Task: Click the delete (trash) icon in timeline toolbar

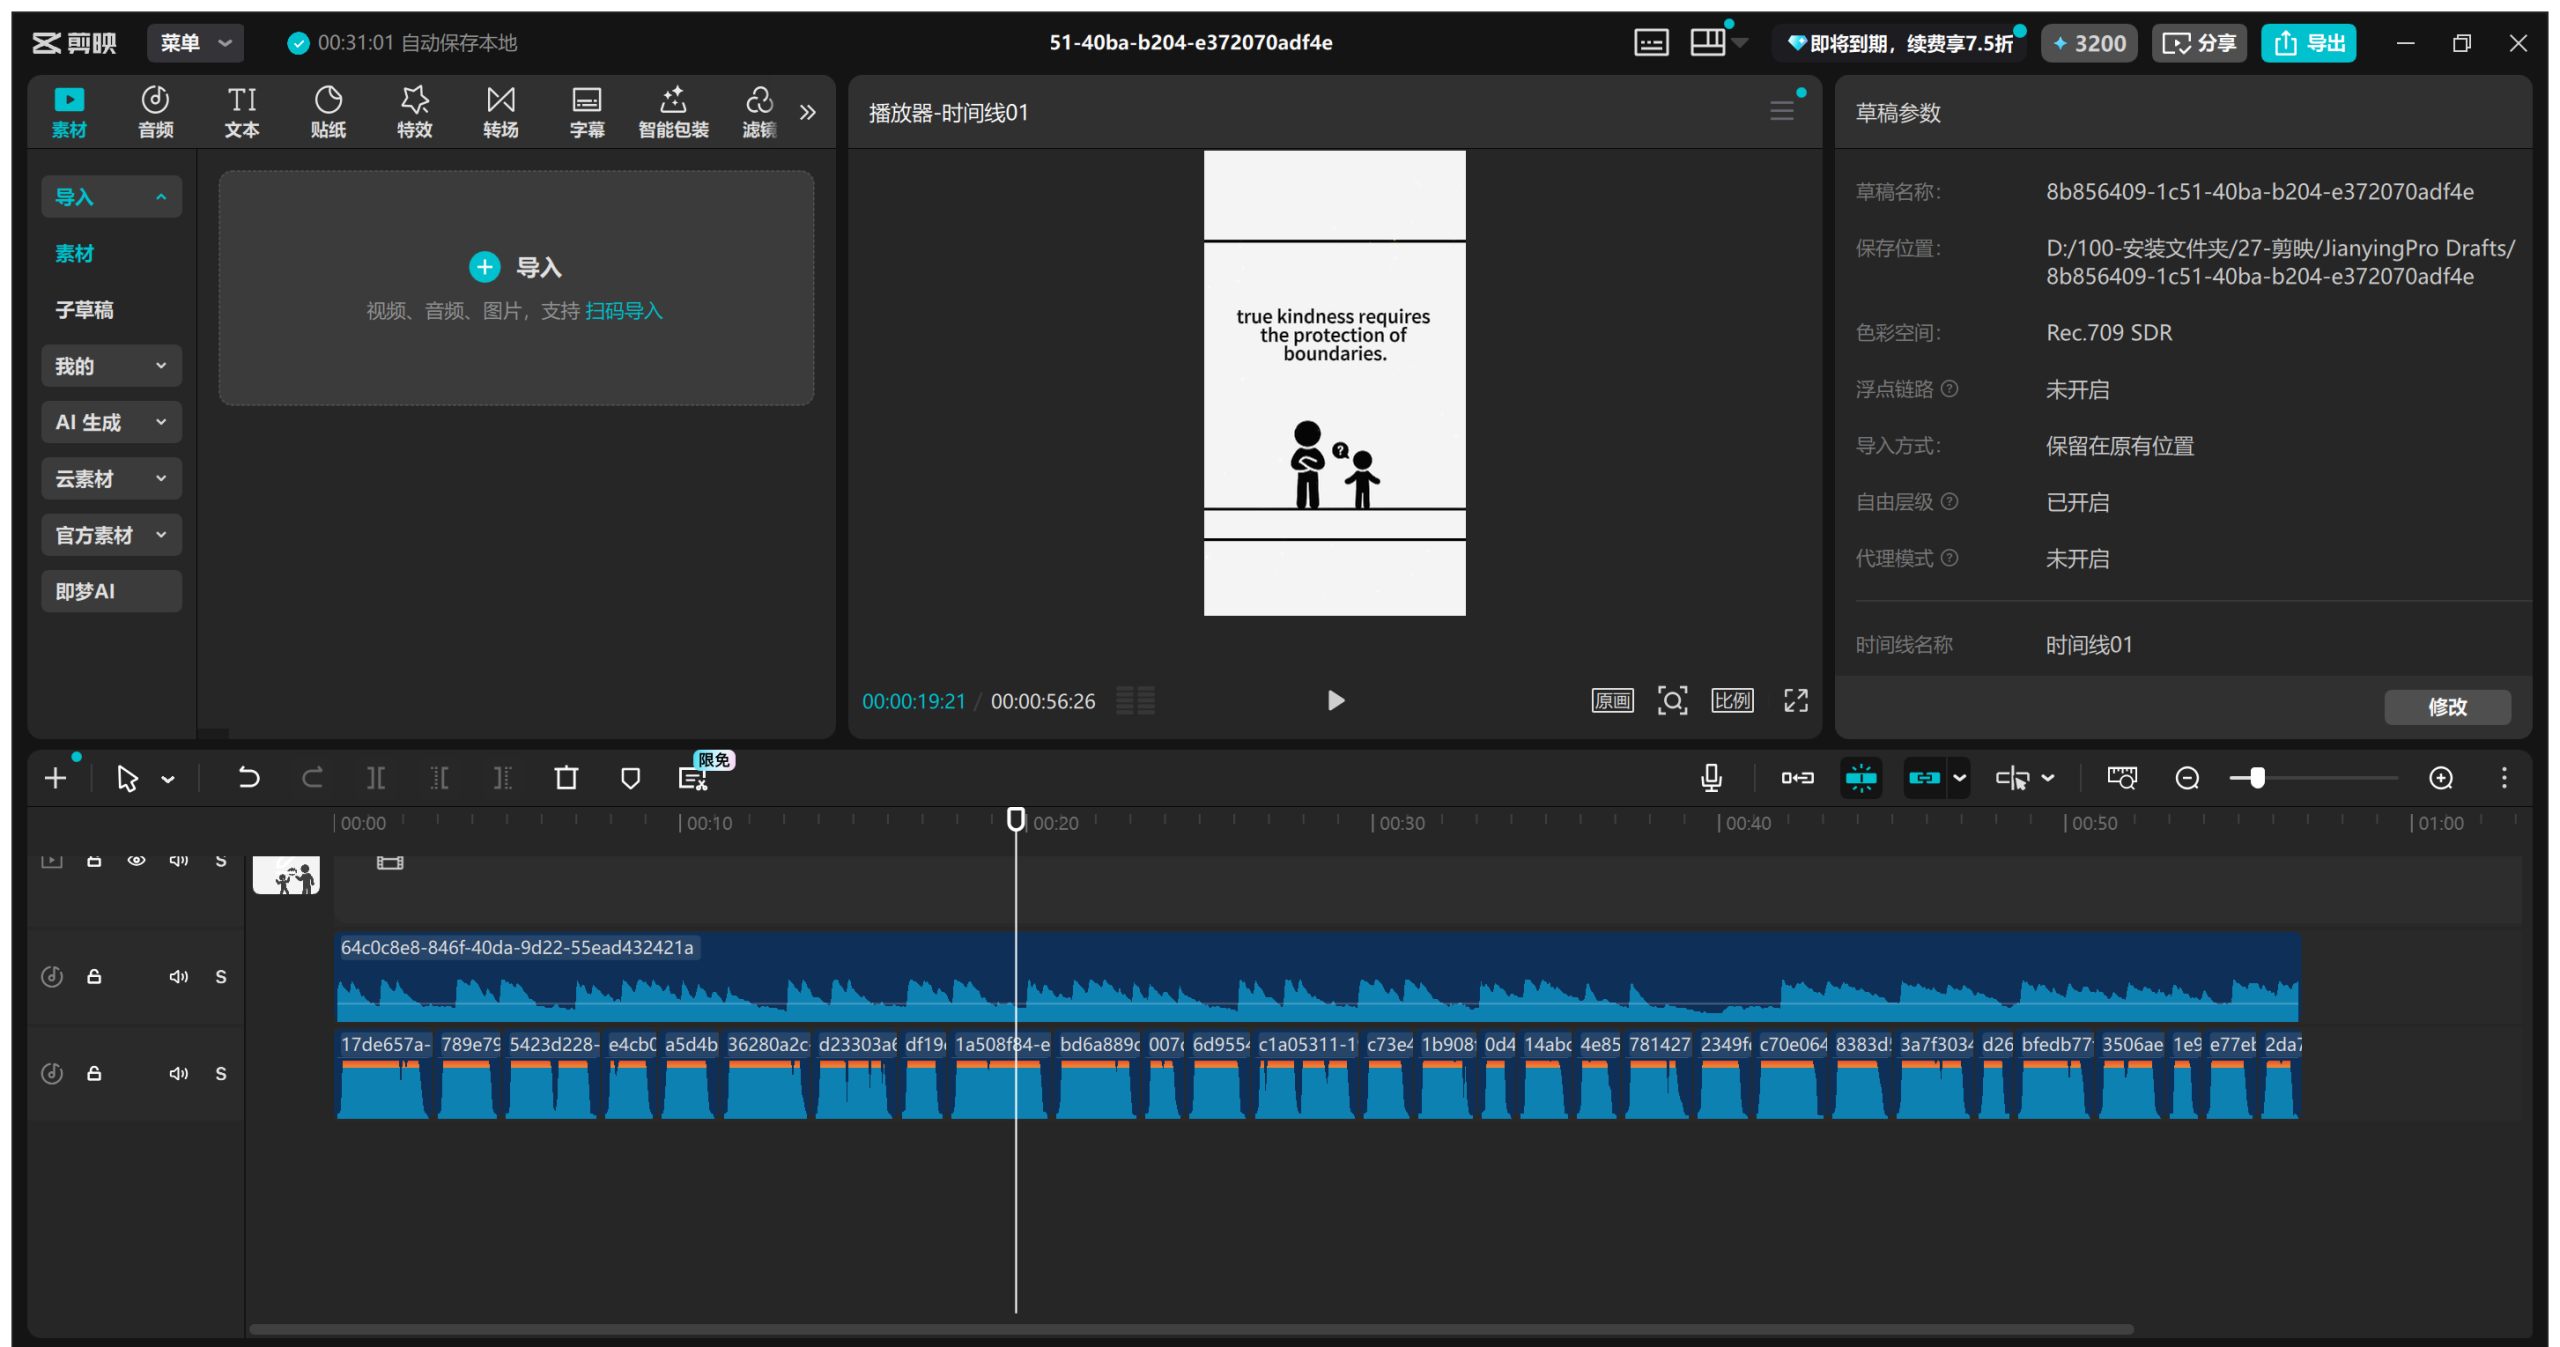Action: [566, 778]
